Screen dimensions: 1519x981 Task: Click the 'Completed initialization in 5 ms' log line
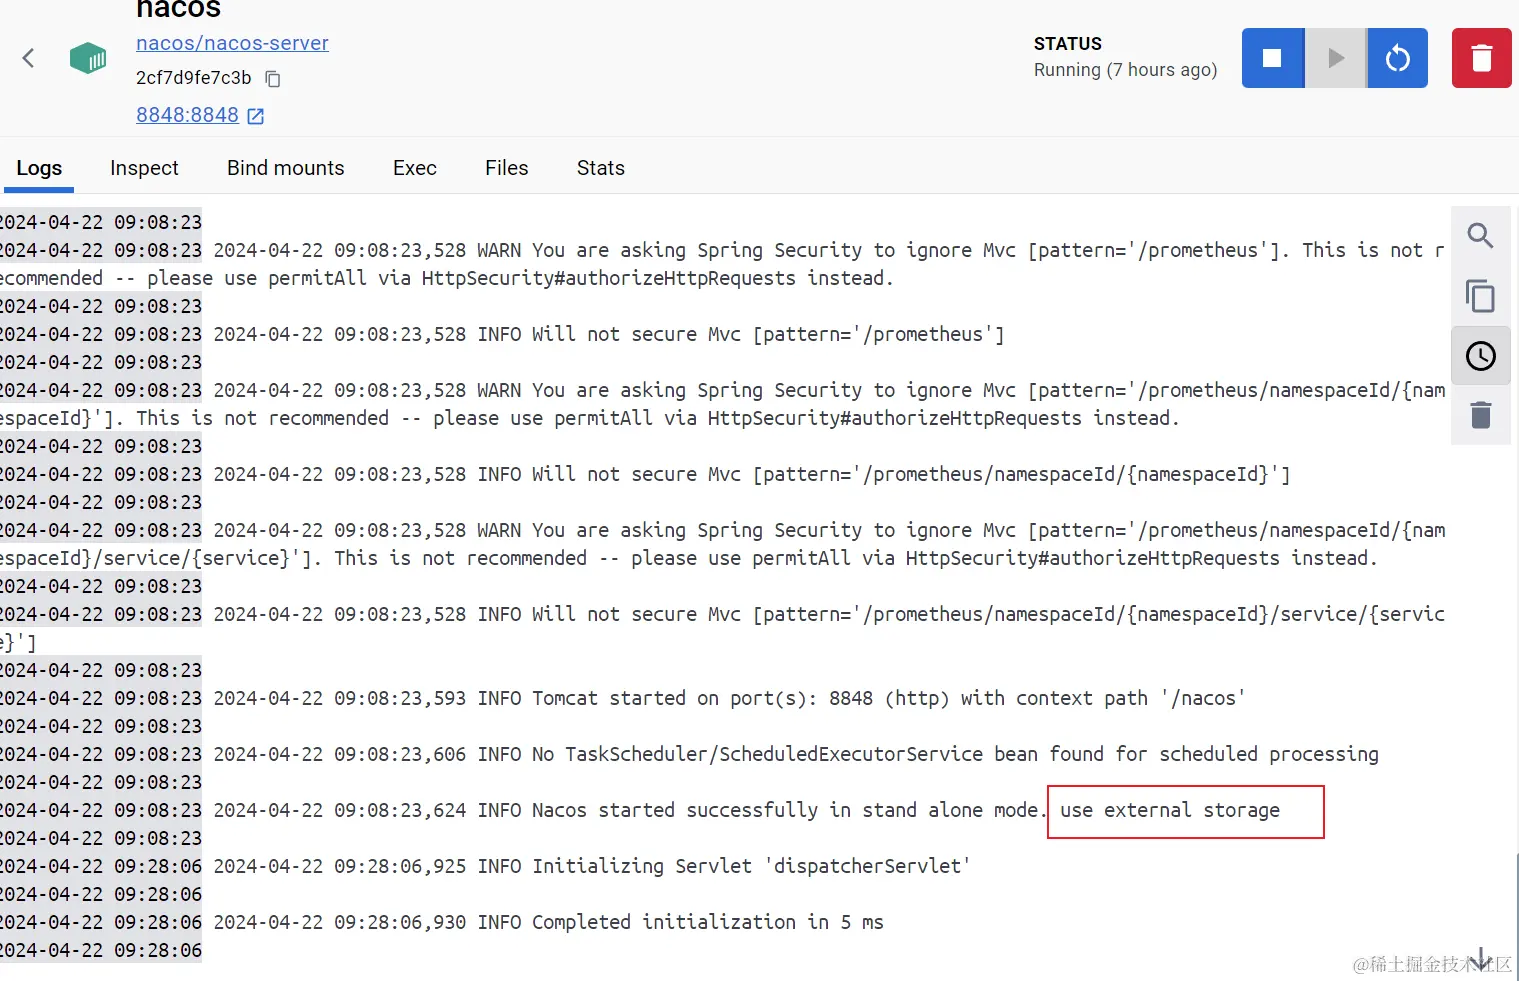point(548,922)
